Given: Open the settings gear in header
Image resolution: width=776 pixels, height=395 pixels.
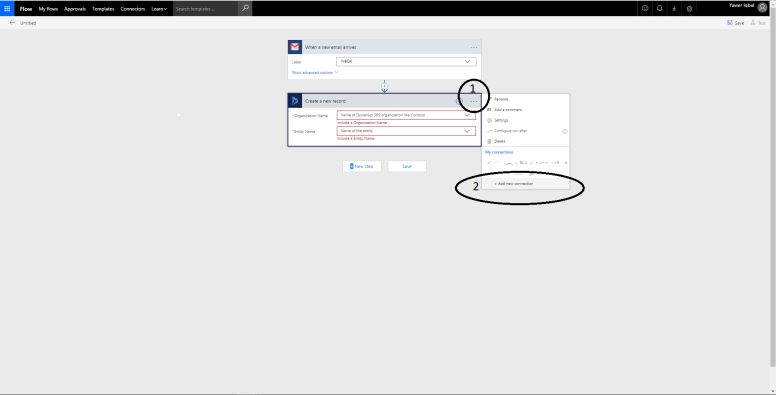Looking at the screenshot, I should 689,8.
